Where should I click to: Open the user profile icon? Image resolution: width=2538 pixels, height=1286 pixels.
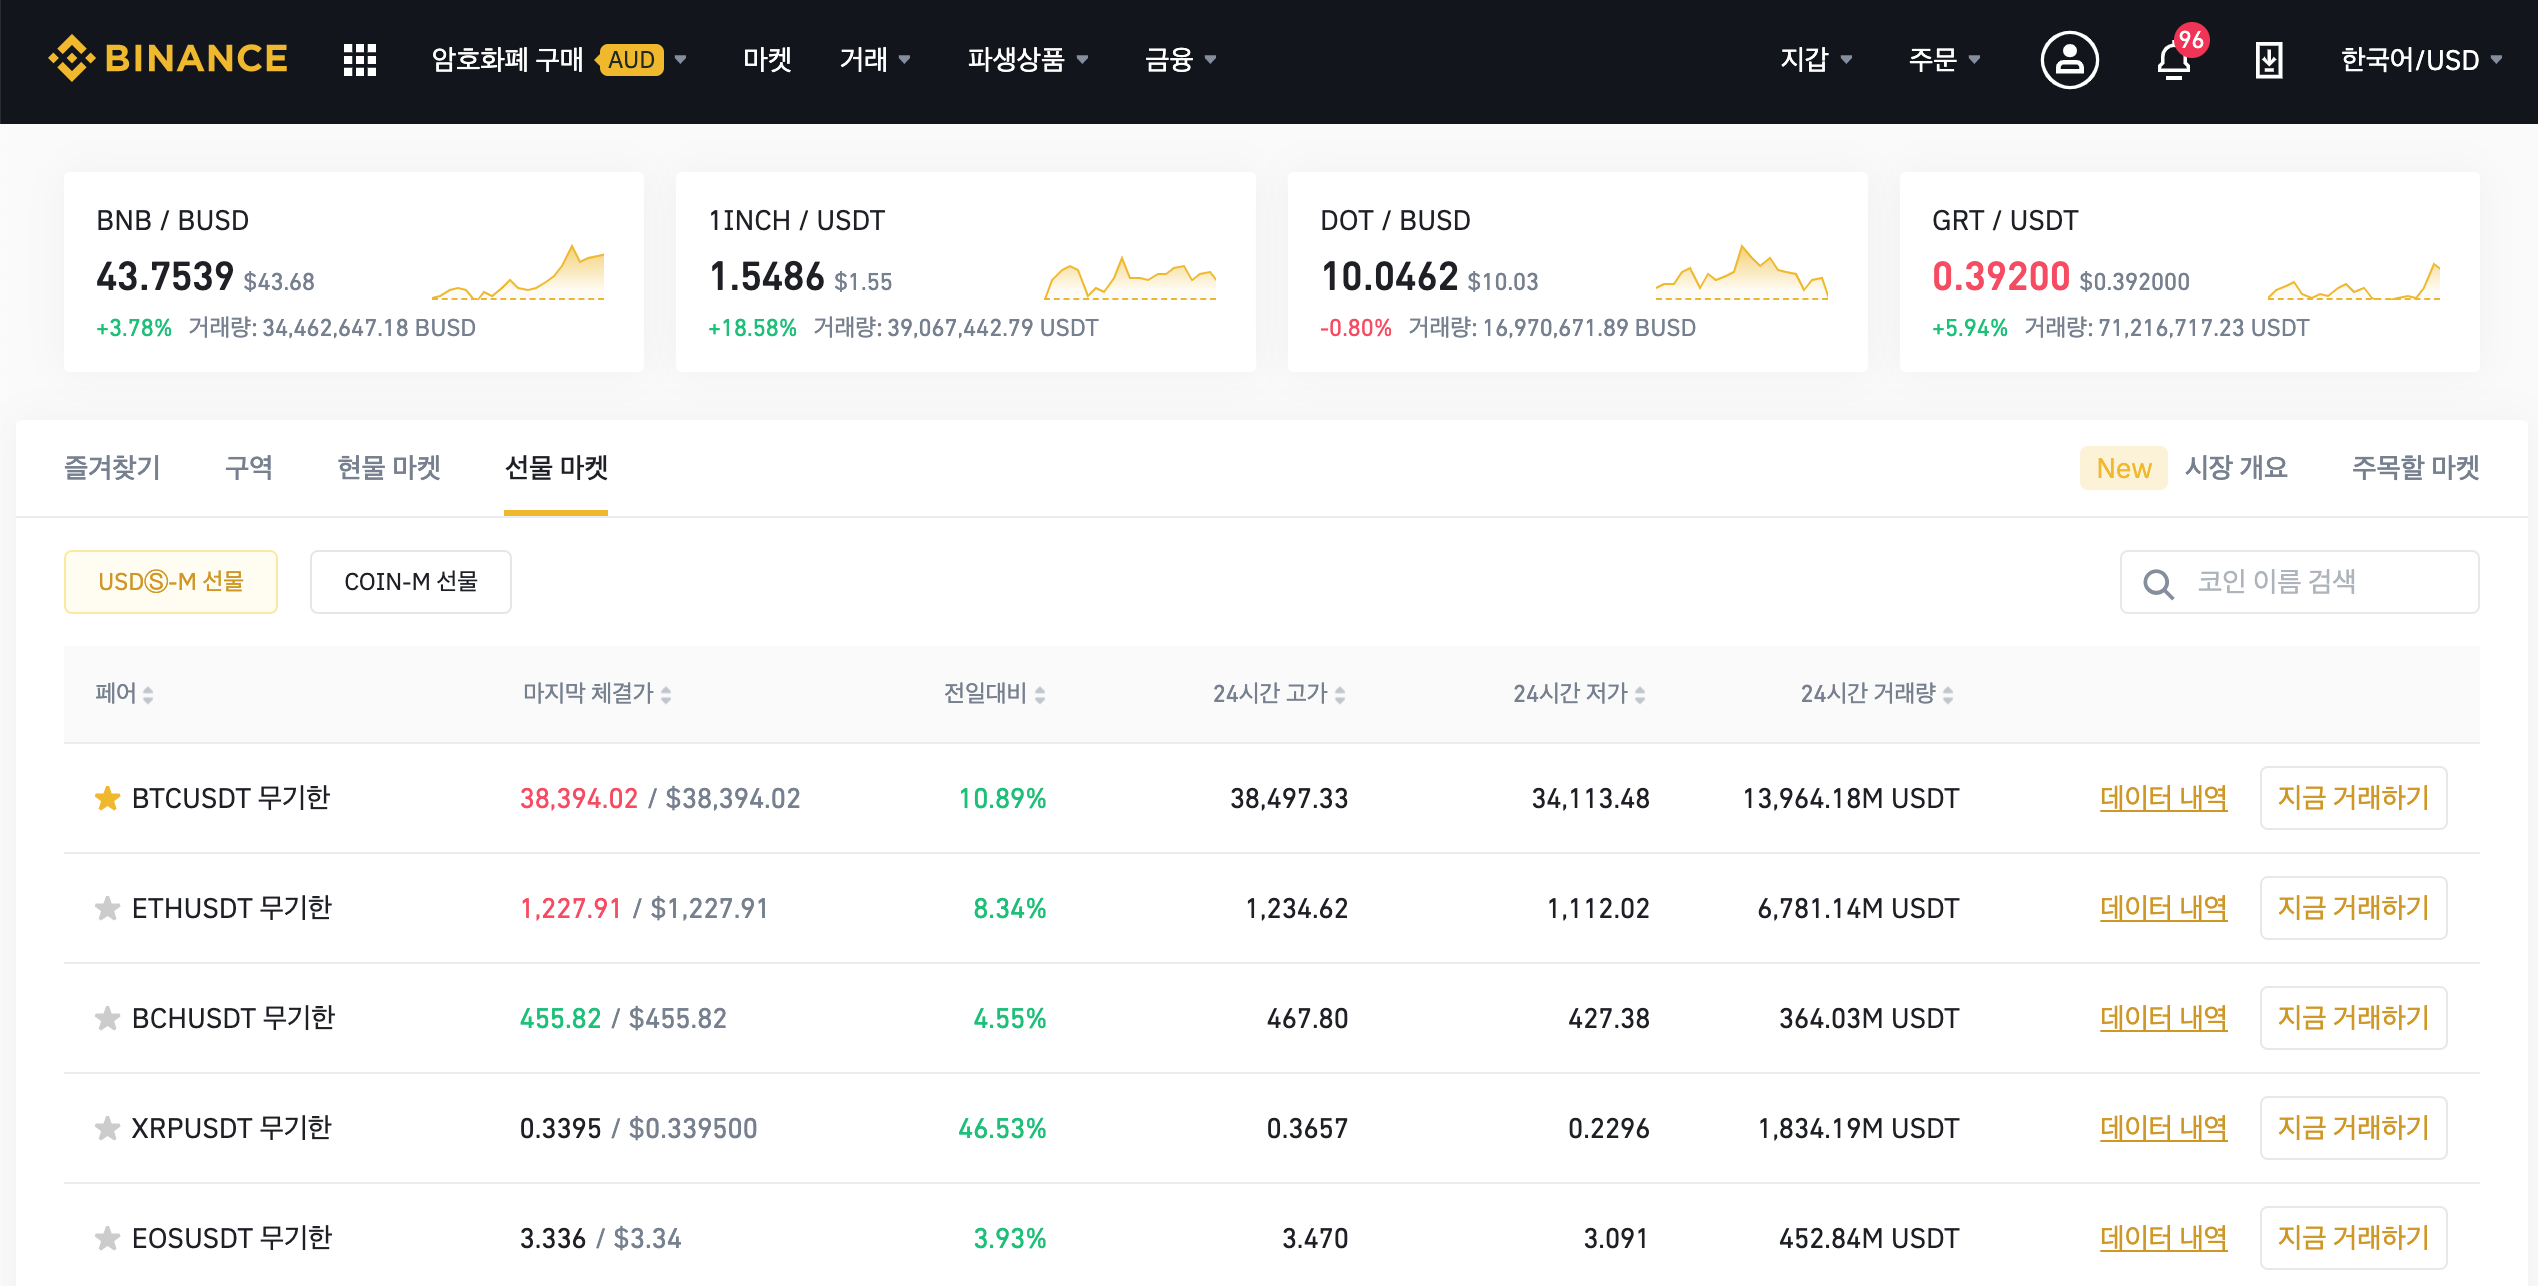2069,60
